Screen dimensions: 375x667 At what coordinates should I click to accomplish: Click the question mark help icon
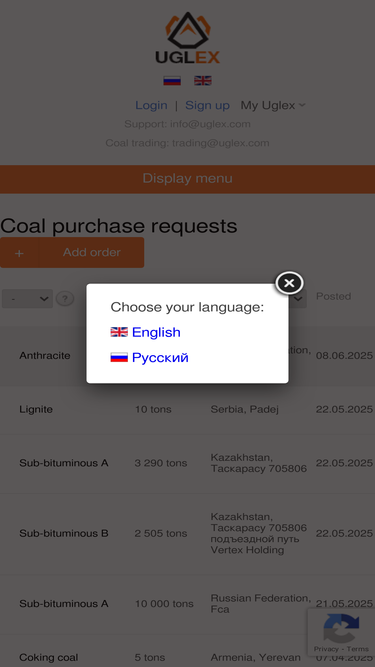click(65, 299)
